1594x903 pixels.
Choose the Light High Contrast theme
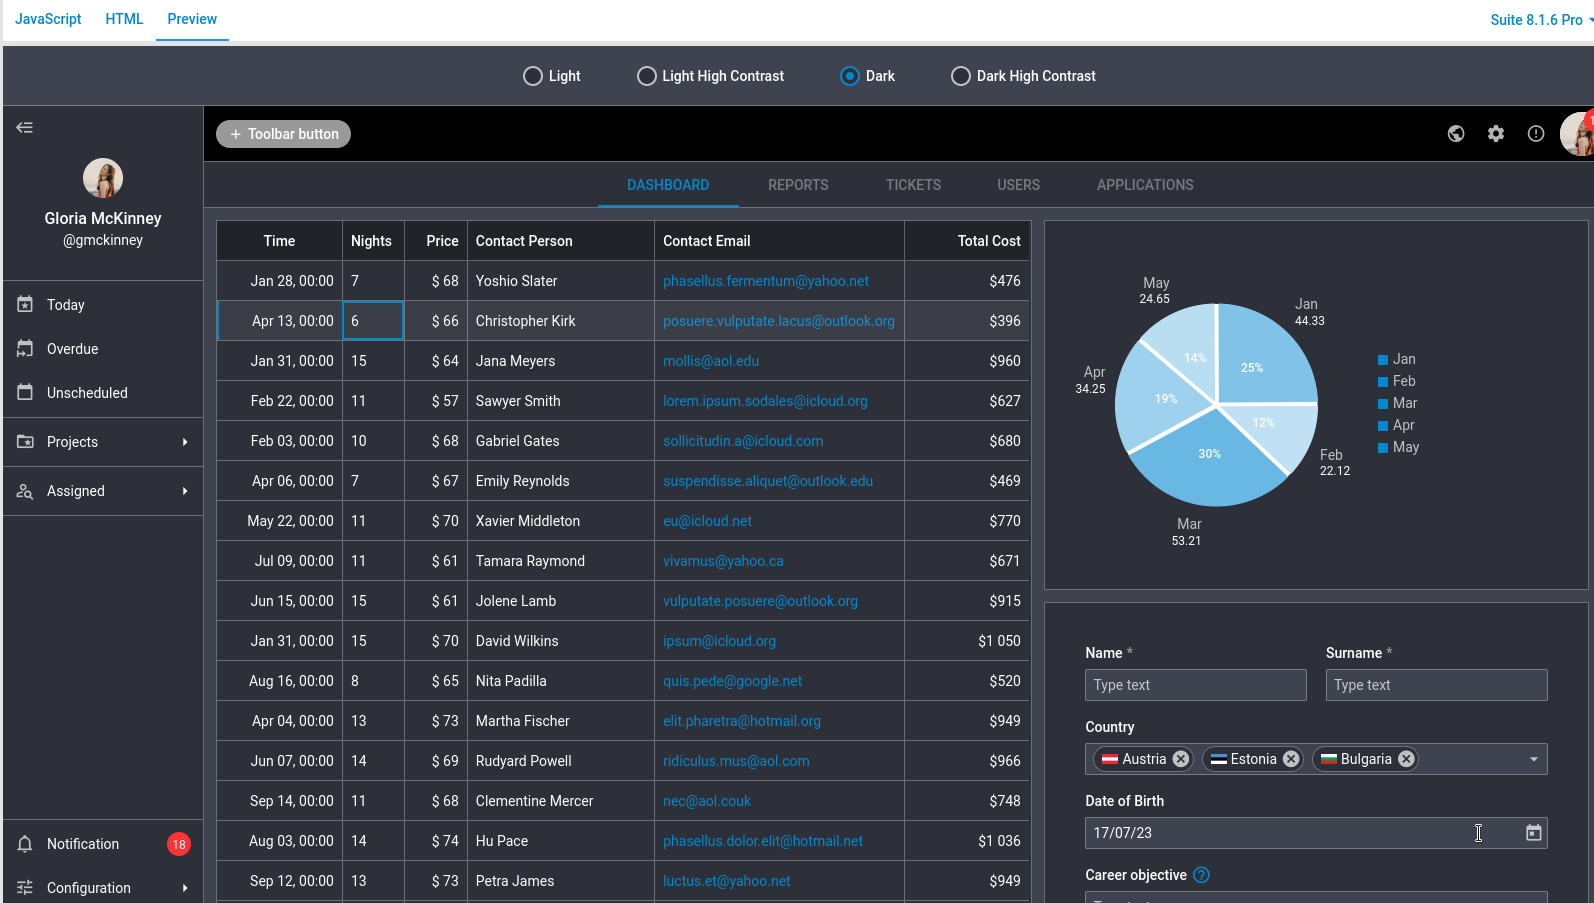647,76
